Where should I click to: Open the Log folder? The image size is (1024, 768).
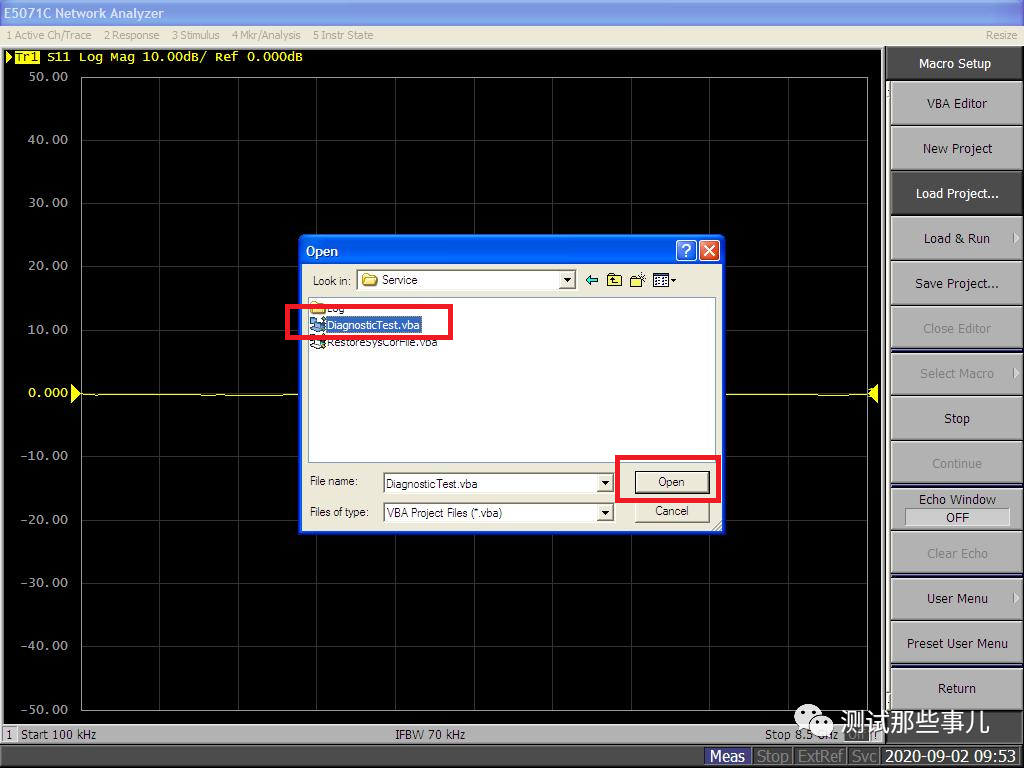coord(327,307)
